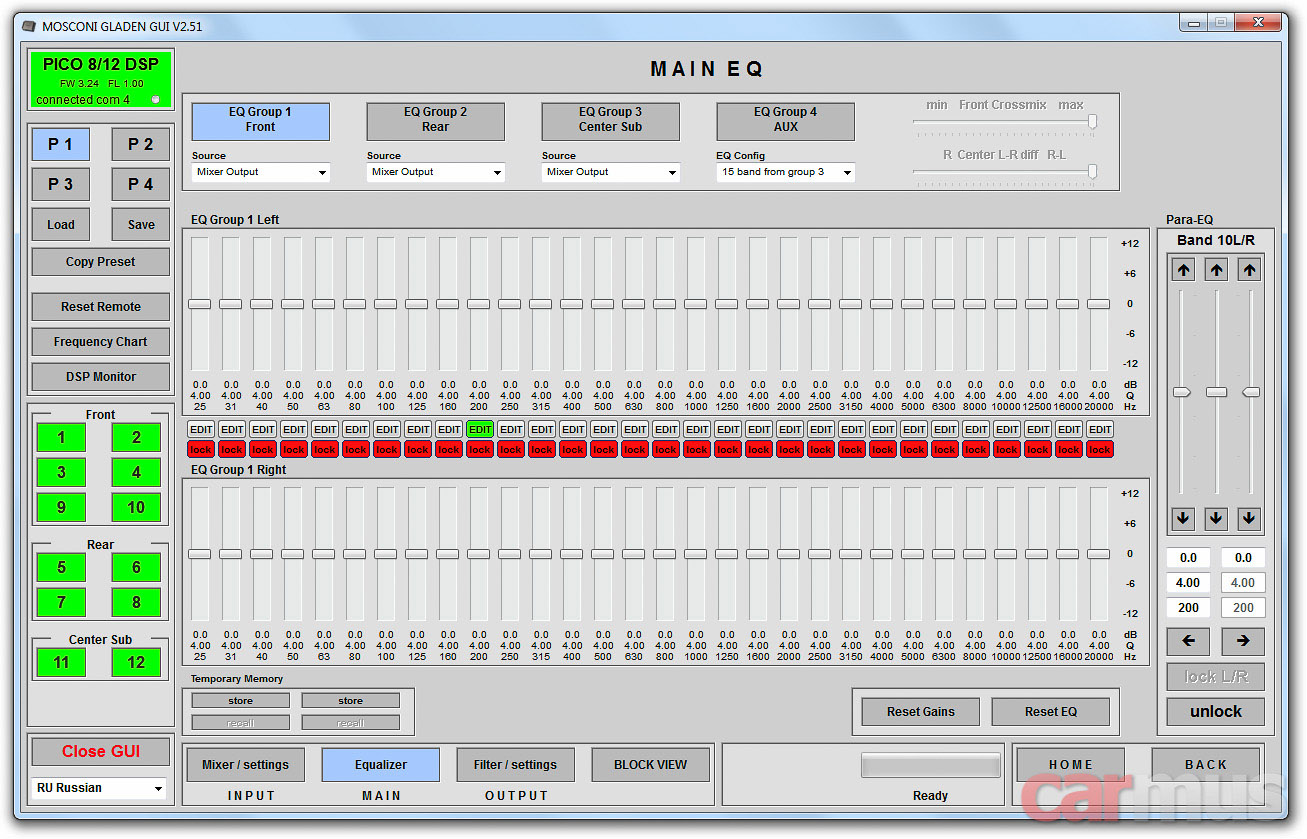This screenshot has width=1307, height=839.
Task: Open the Mixer / settings page
Action: click(x=246, y=765)
